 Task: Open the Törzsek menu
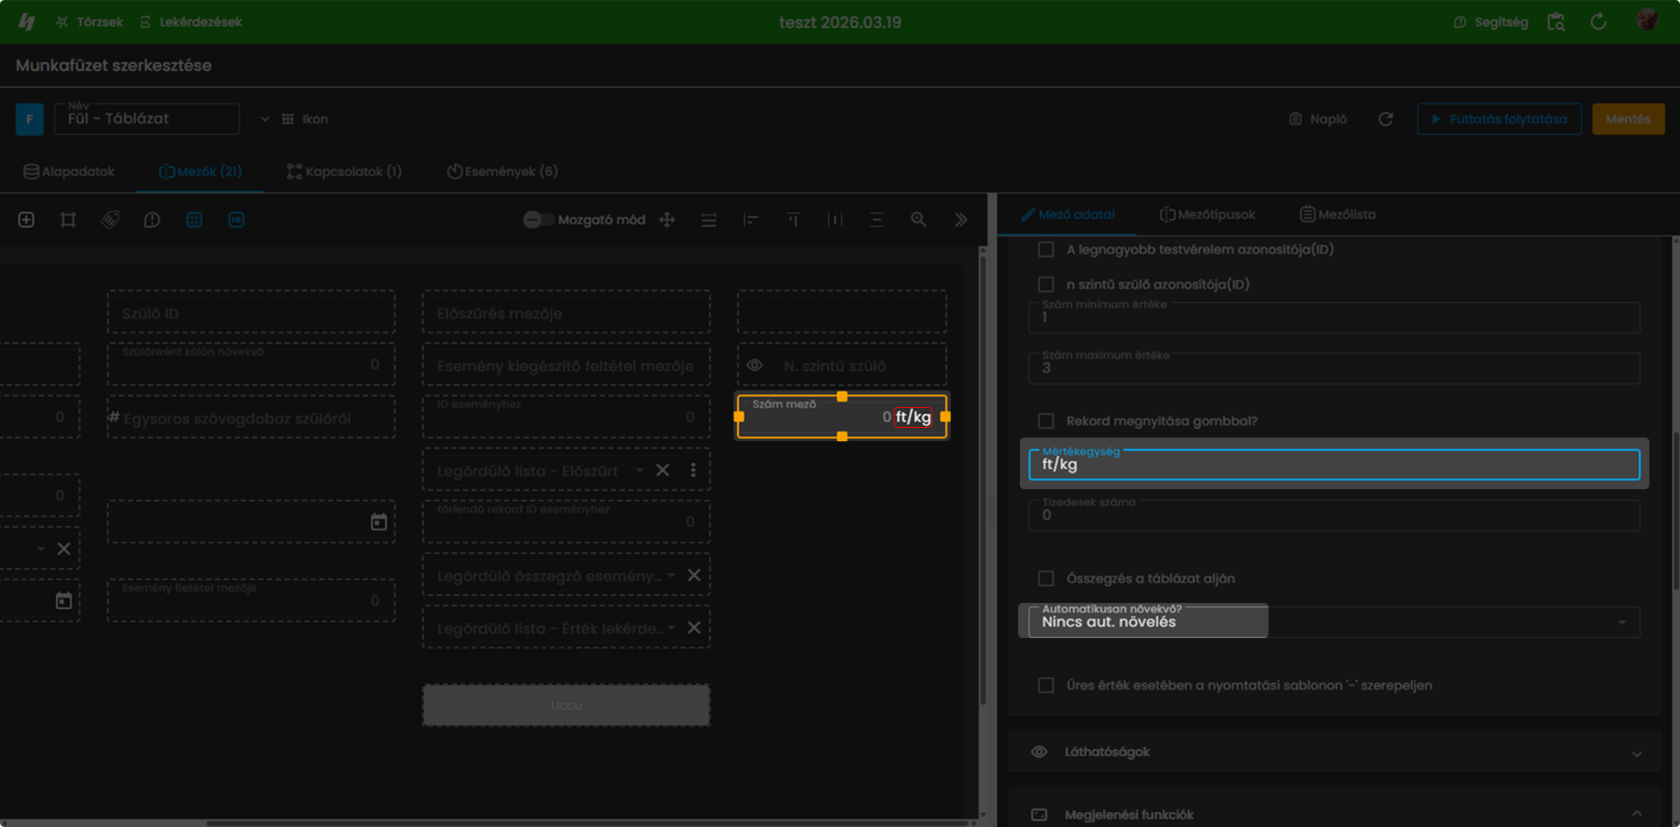89,21
